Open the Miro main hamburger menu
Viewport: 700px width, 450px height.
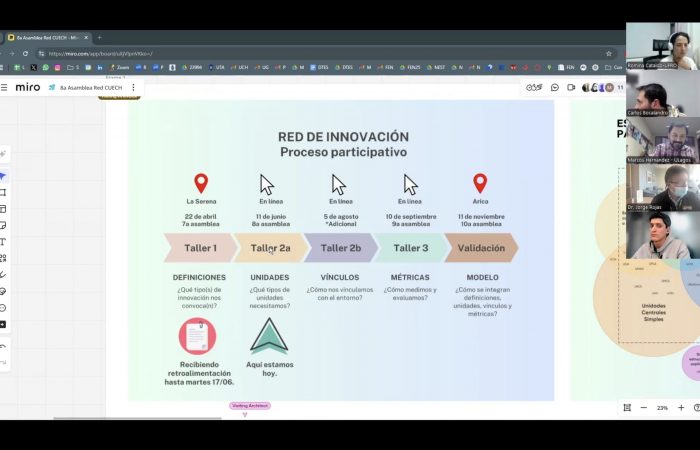click(5, 87)
